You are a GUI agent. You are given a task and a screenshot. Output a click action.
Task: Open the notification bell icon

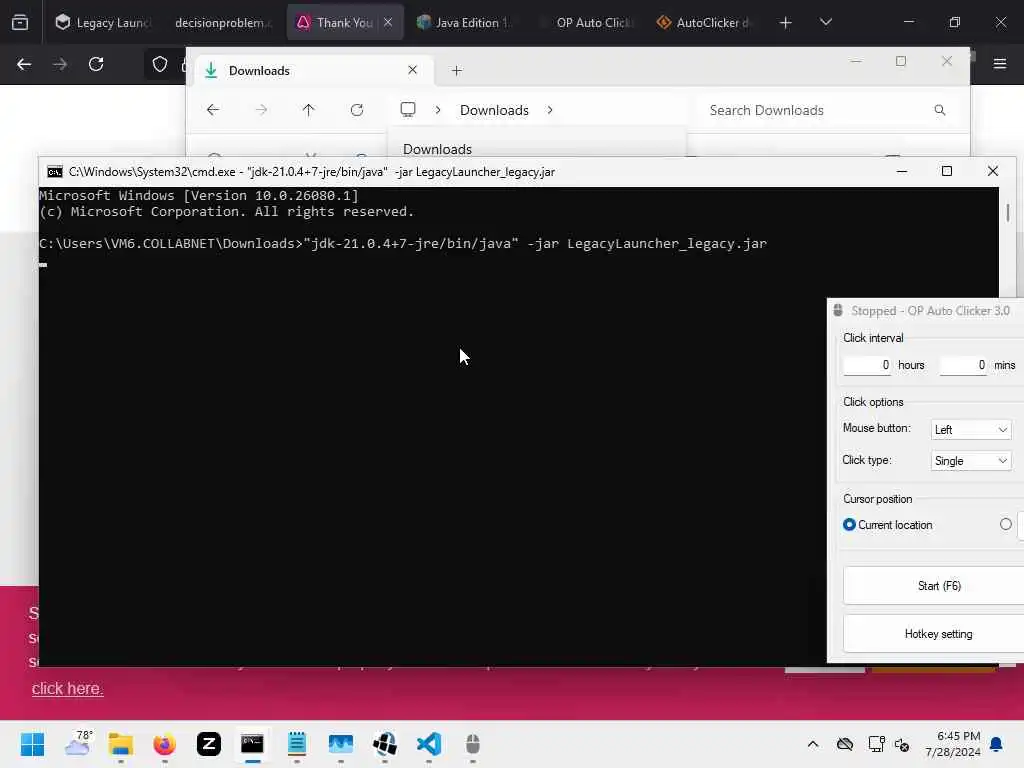pyautogui.click(x=997, y=744)
